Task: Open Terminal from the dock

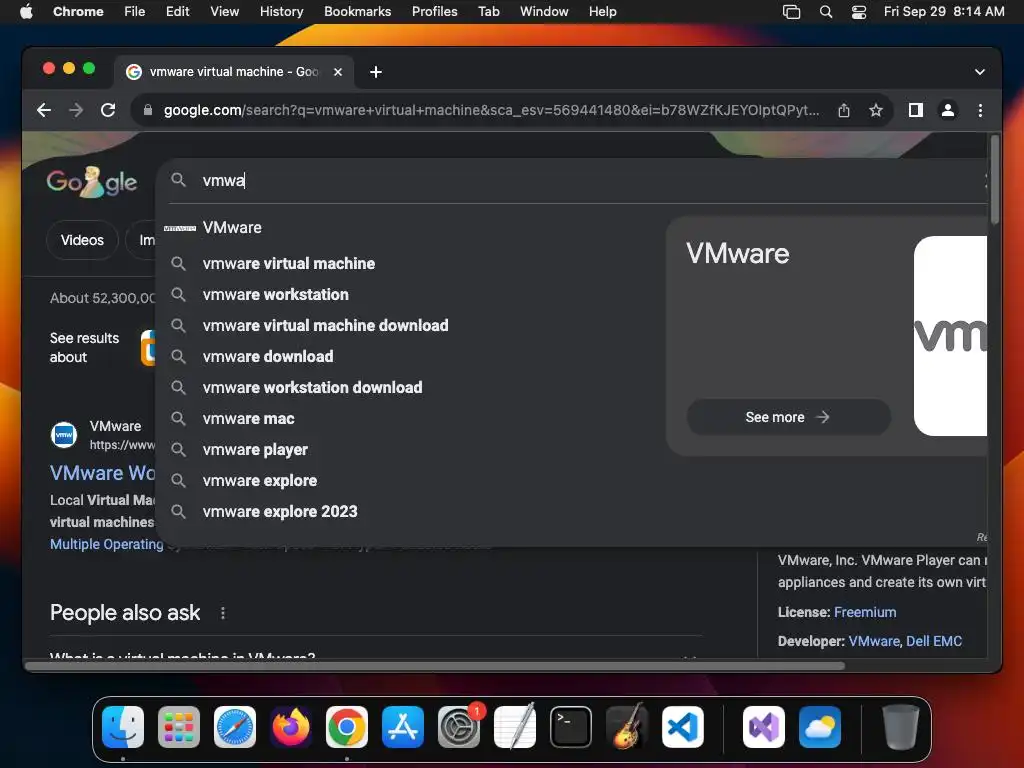Action: 571,727
